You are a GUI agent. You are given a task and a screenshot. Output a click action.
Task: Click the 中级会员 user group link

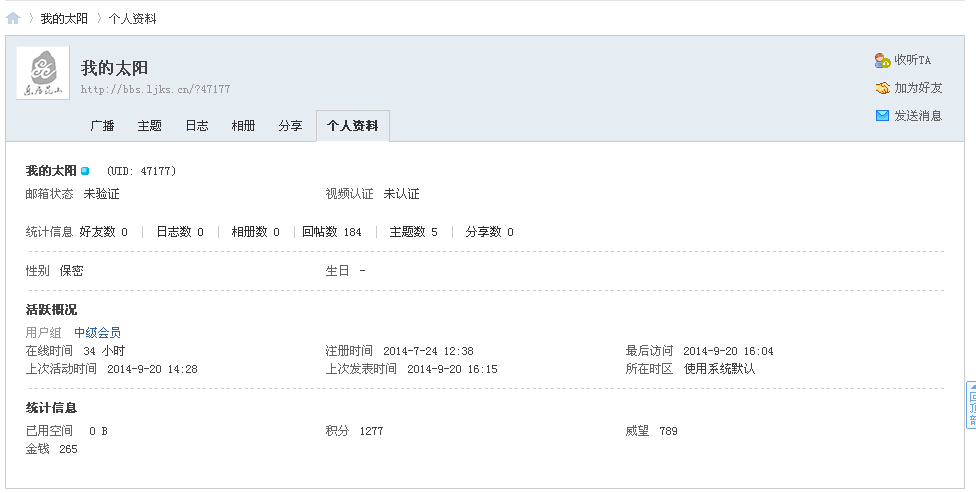[97, 332]
